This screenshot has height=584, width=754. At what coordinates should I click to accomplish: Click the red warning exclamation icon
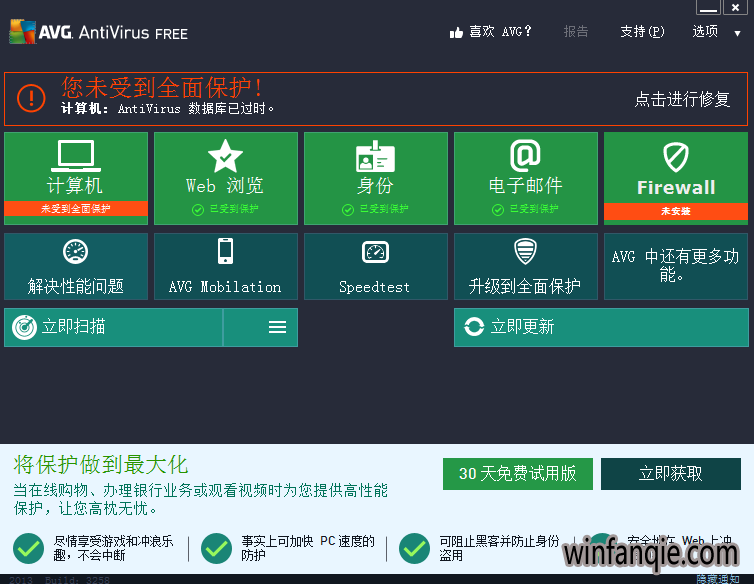31,98
